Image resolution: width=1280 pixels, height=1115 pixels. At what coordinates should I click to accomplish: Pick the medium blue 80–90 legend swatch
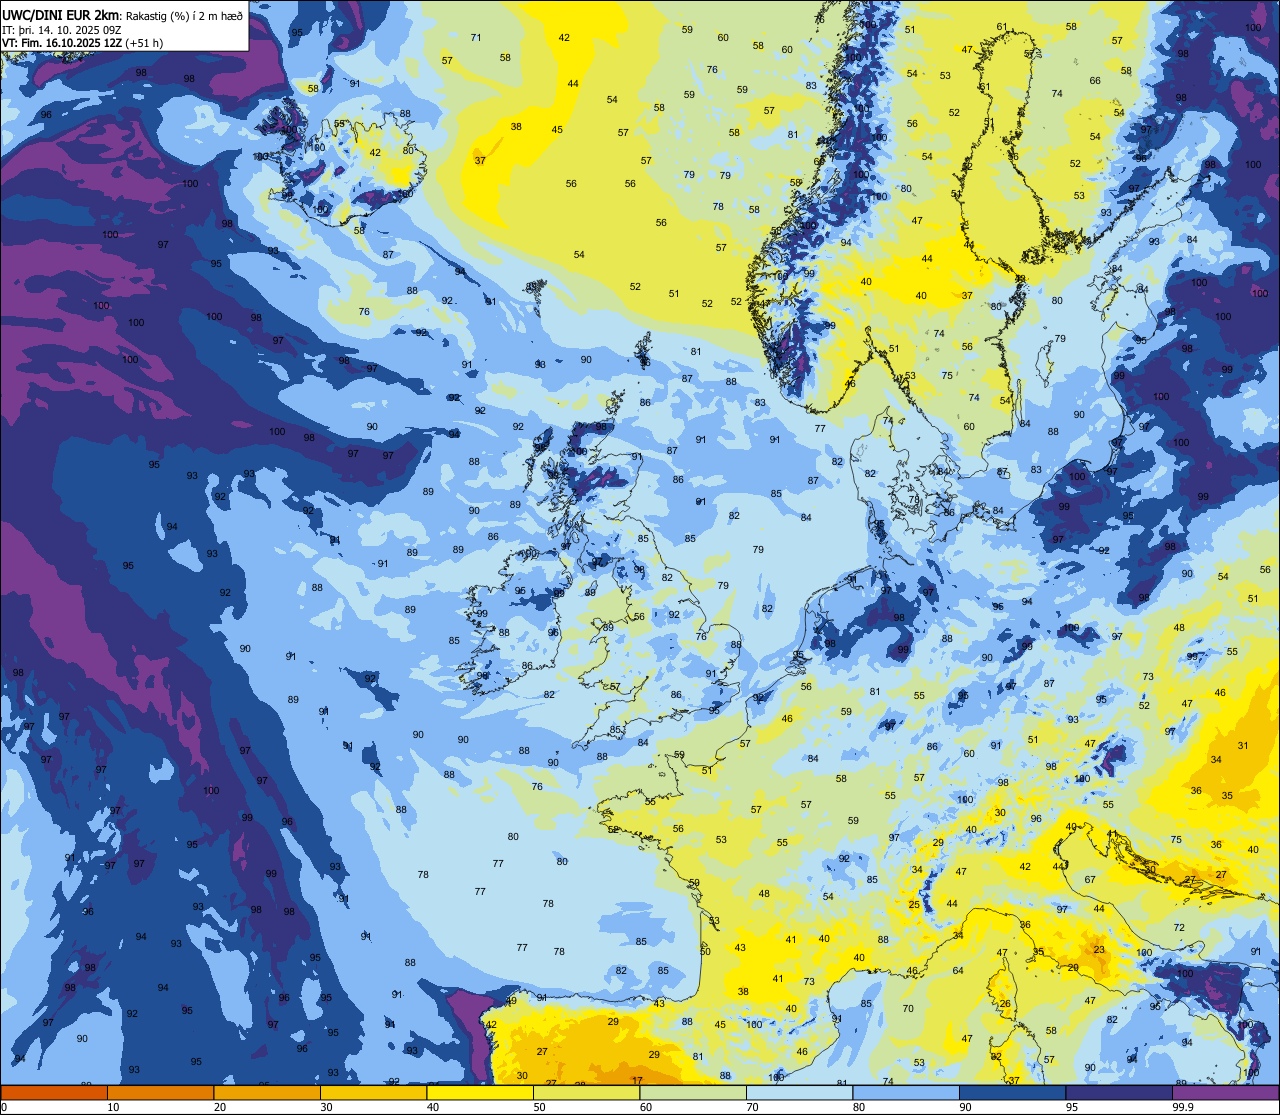pos(906,1092)
